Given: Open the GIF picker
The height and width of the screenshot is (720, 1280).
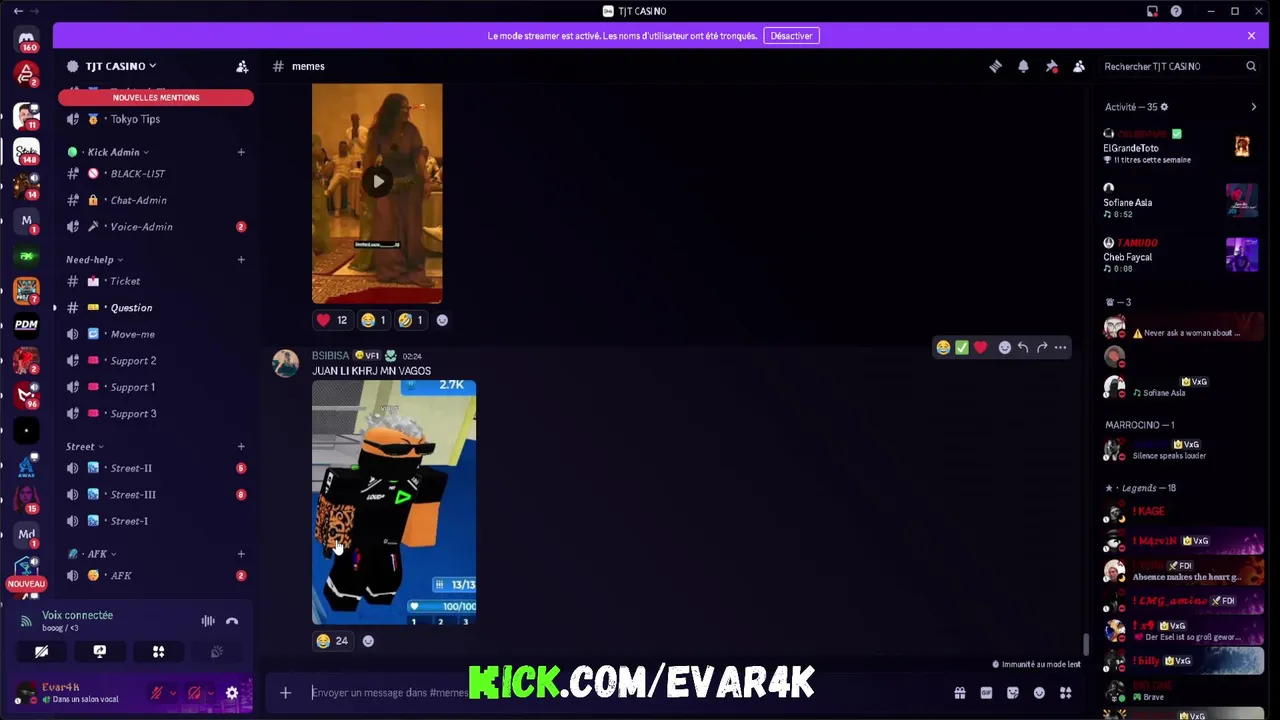Looking at the screenshot, I should (x=986, y=693).
